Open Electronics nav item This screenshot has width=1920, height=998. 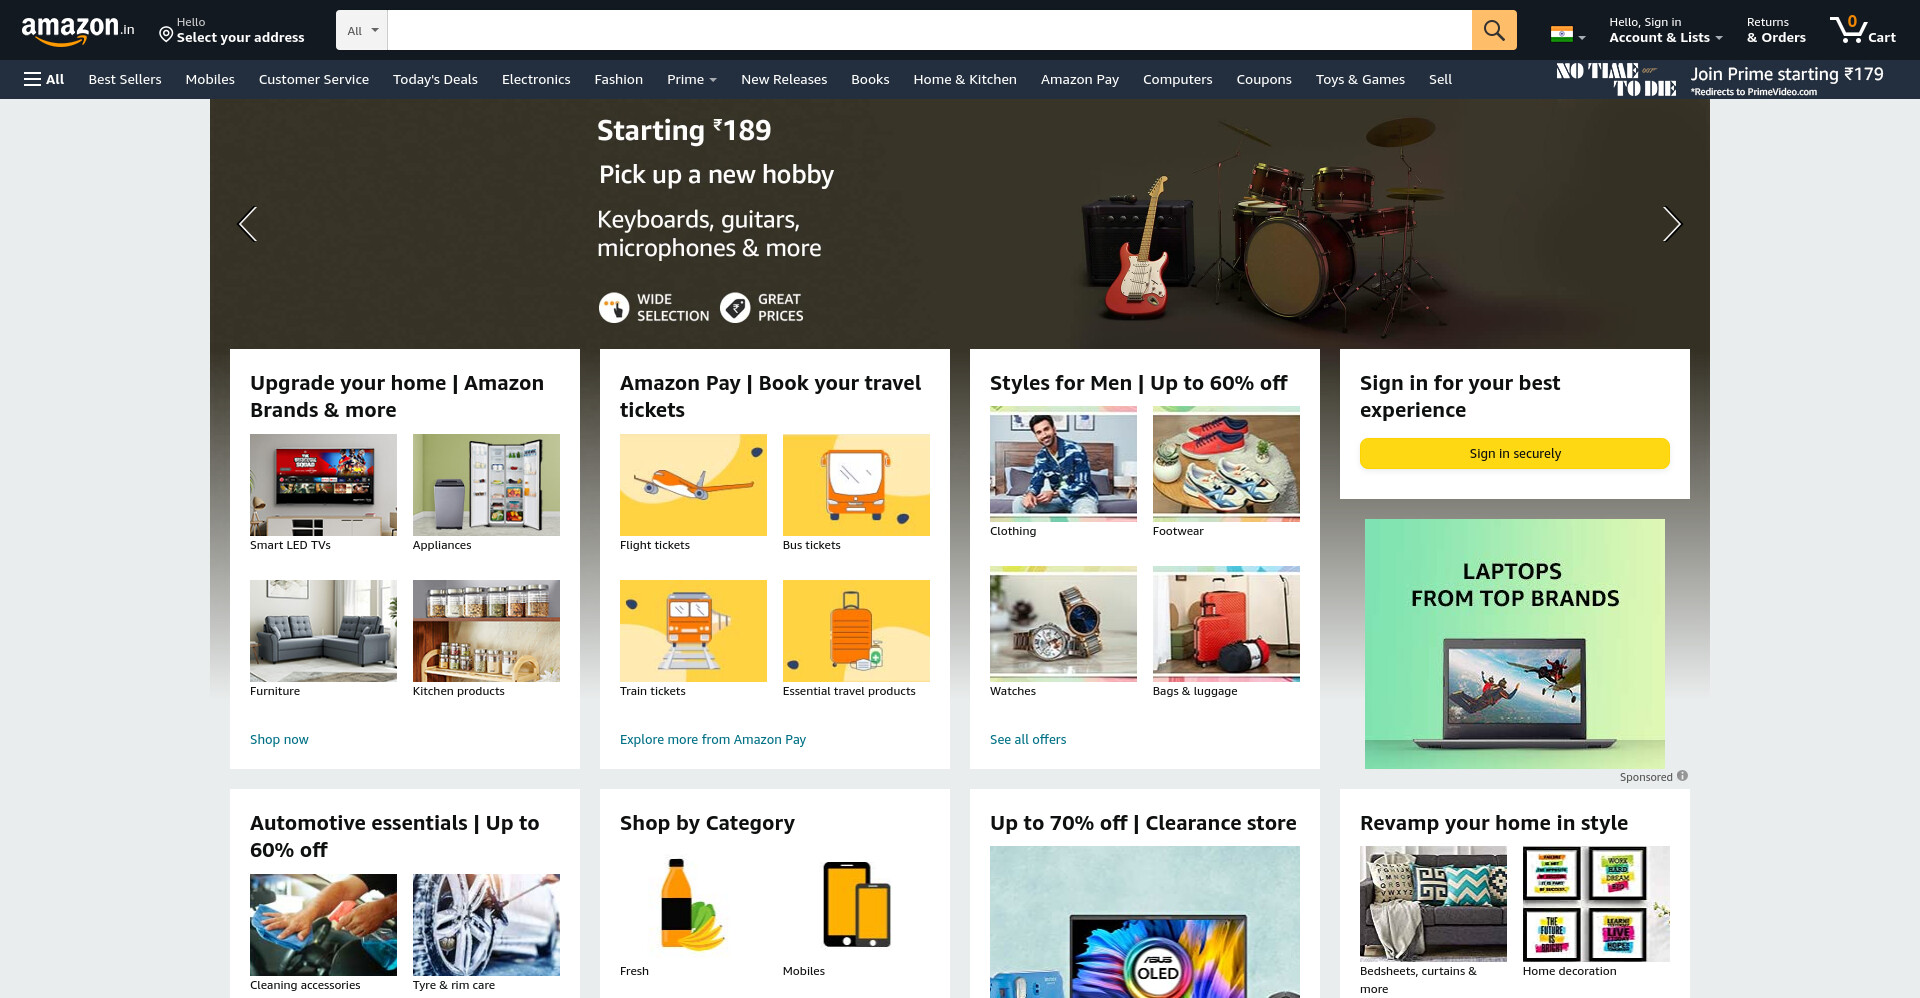click(536, 79)
